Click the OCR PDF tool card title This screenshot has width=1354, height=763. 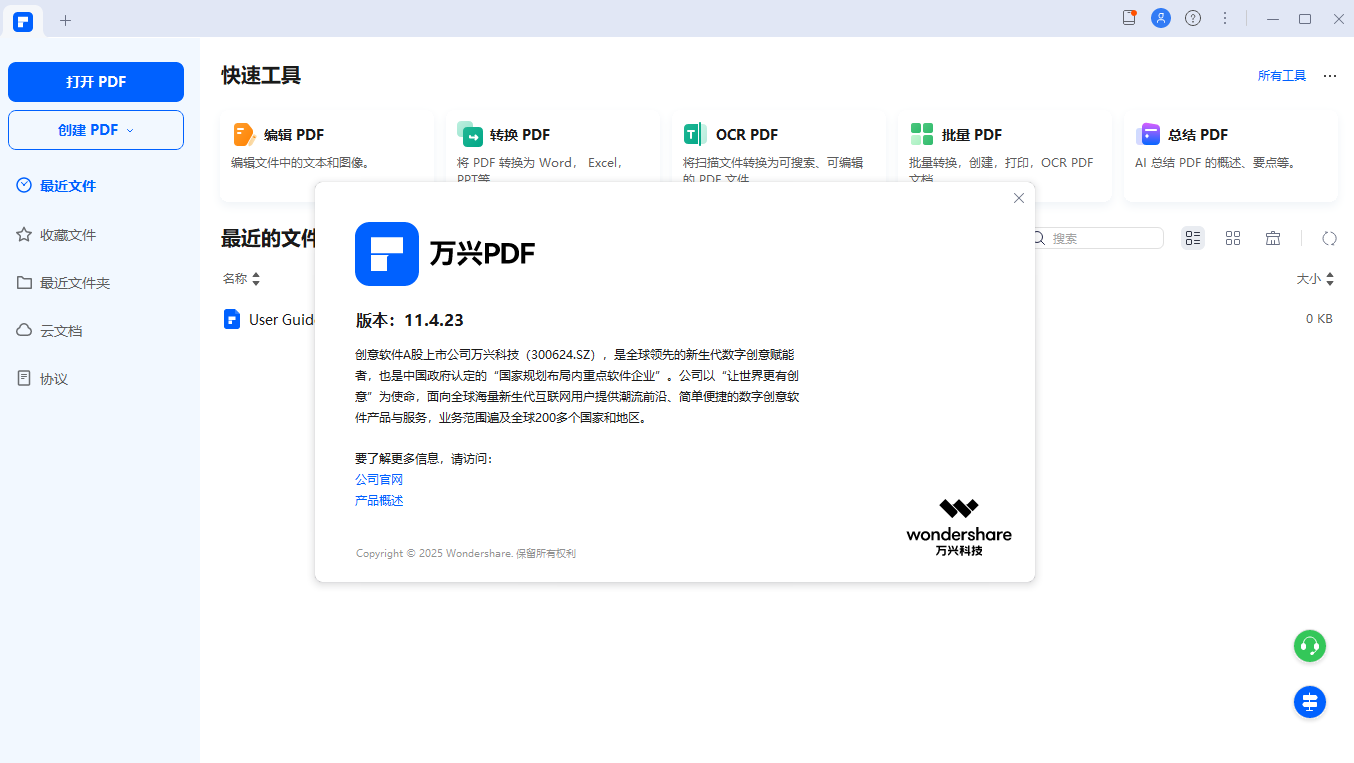tap(747, 135)
